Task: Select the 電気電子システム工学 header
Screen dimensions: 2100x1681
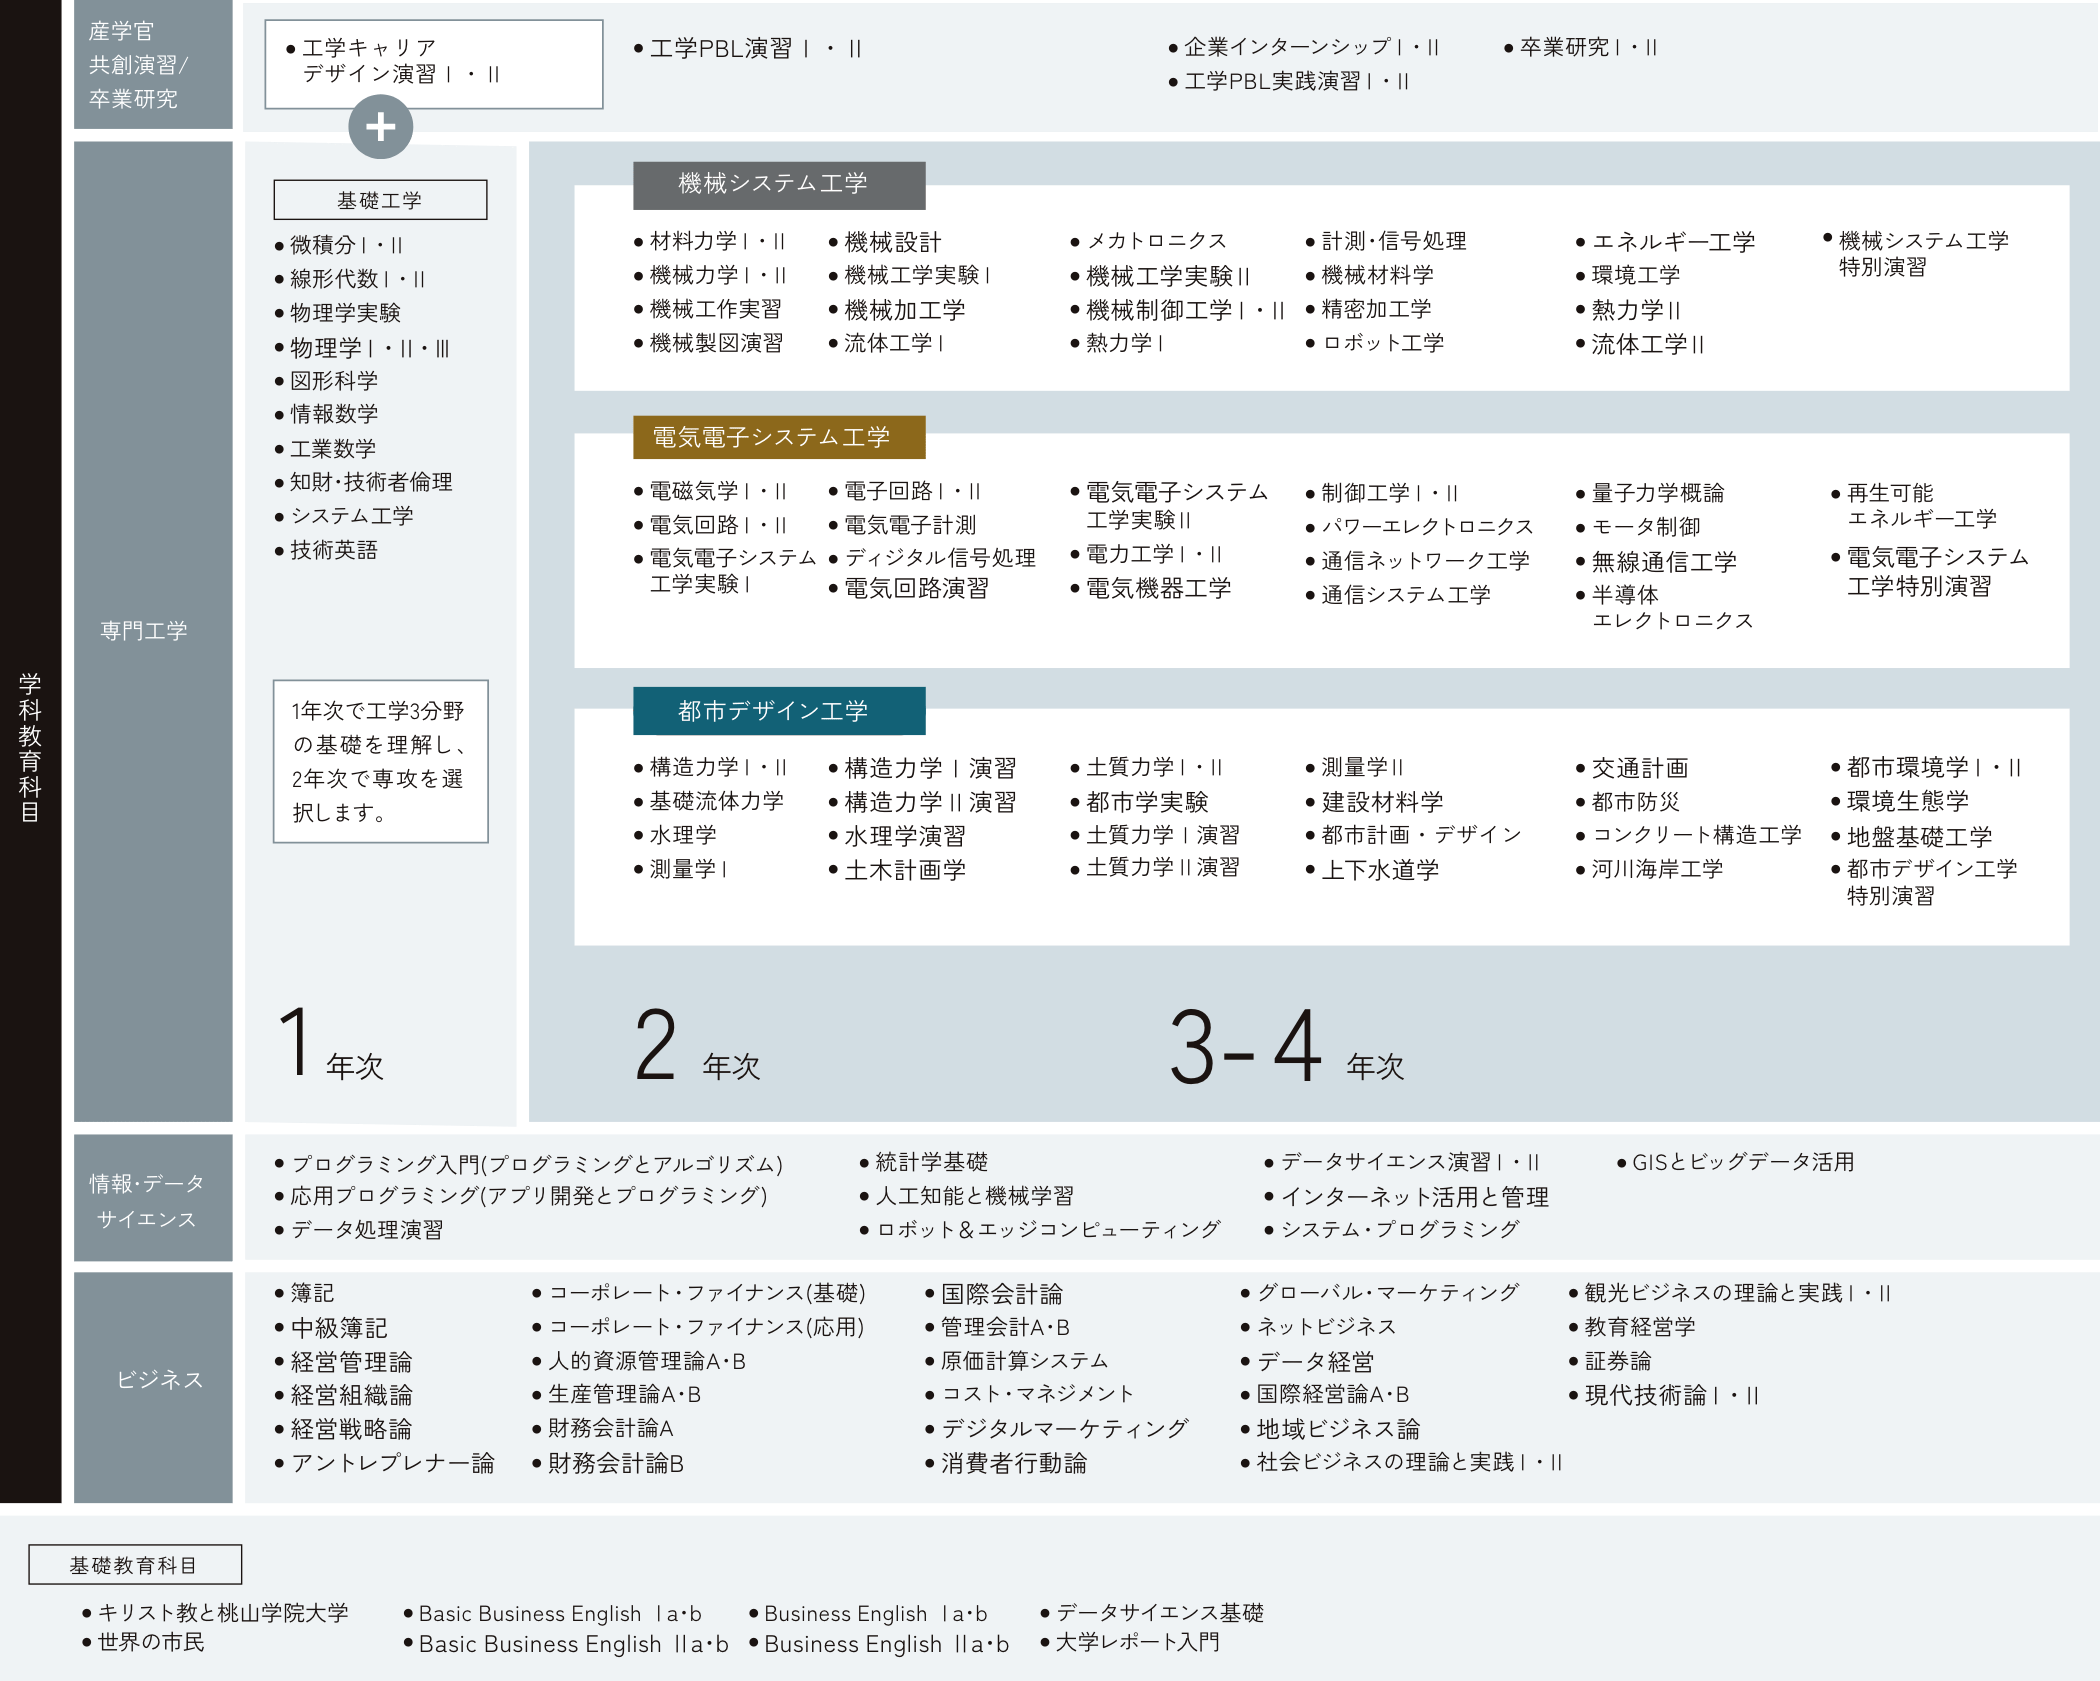Action: [779, 438]
